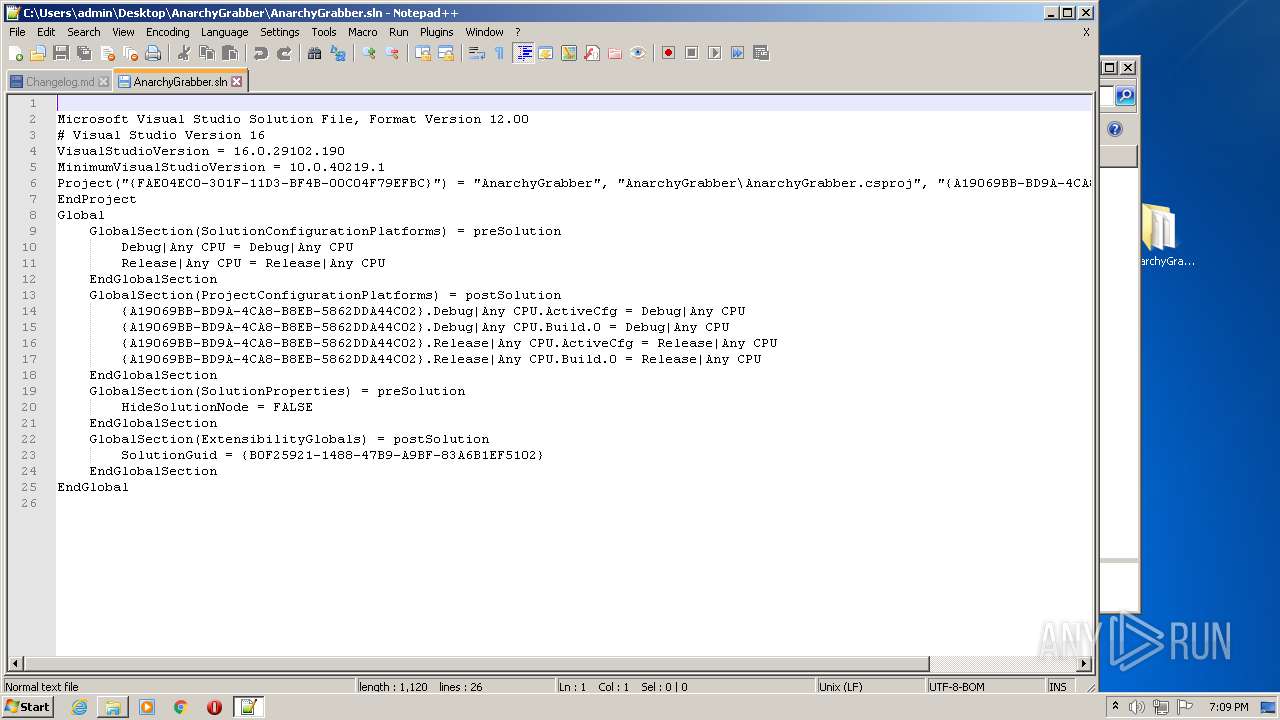Open the Function List panel
This screenshot has width=1280, height=720.
click(x=592, y=53)
